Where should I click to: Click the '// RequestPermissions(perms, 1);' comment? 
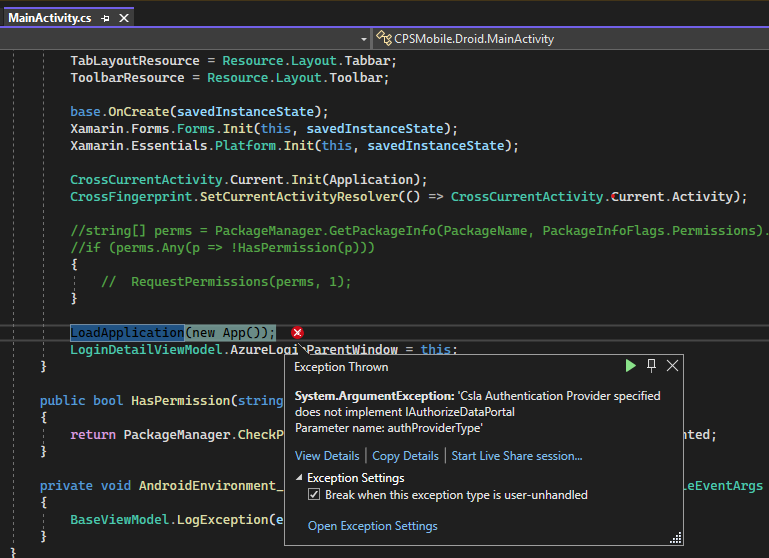point(226,281)
